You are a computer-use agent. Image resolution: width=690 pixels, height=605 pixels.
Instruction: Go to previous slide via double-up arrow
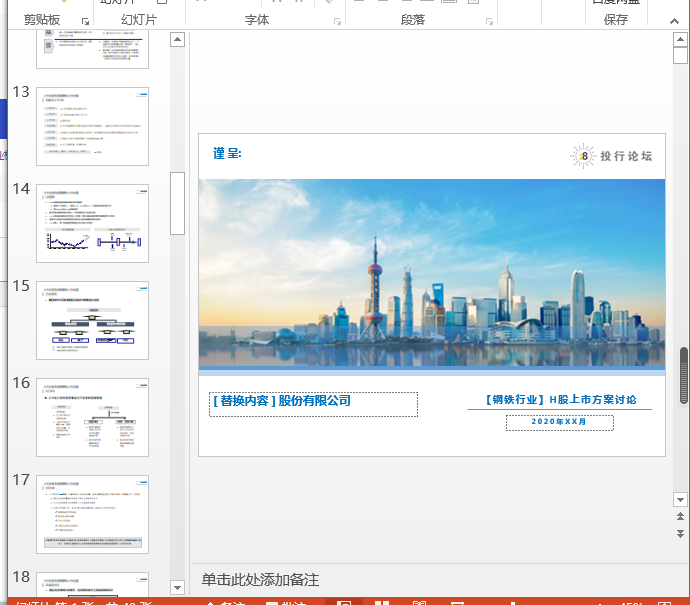coord(680,517)
